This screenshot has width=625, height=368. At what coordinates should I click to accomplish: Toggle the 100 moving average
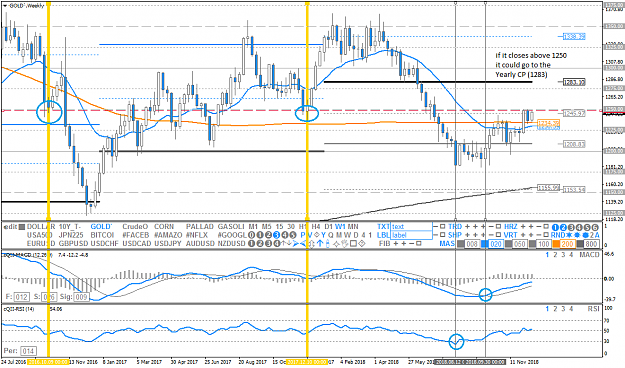pos(544,244)
